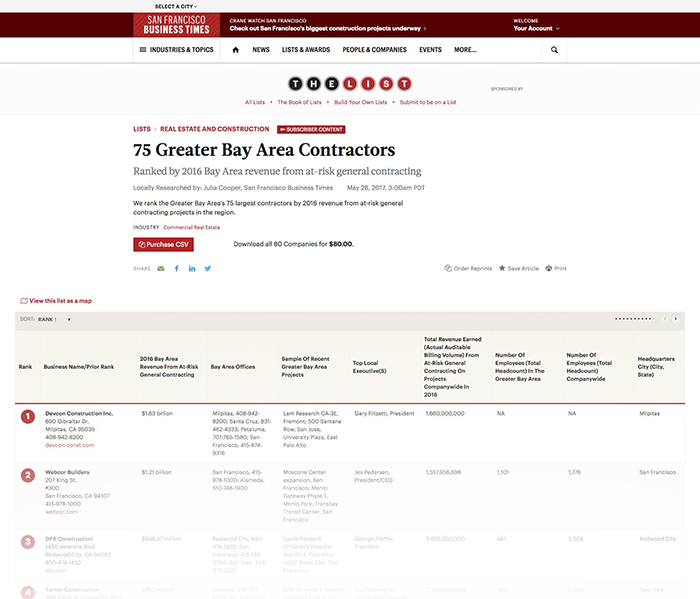
Task: Click the $1.63 billion revenue cell
Action: pyautogui.click(x=157, y=414)
